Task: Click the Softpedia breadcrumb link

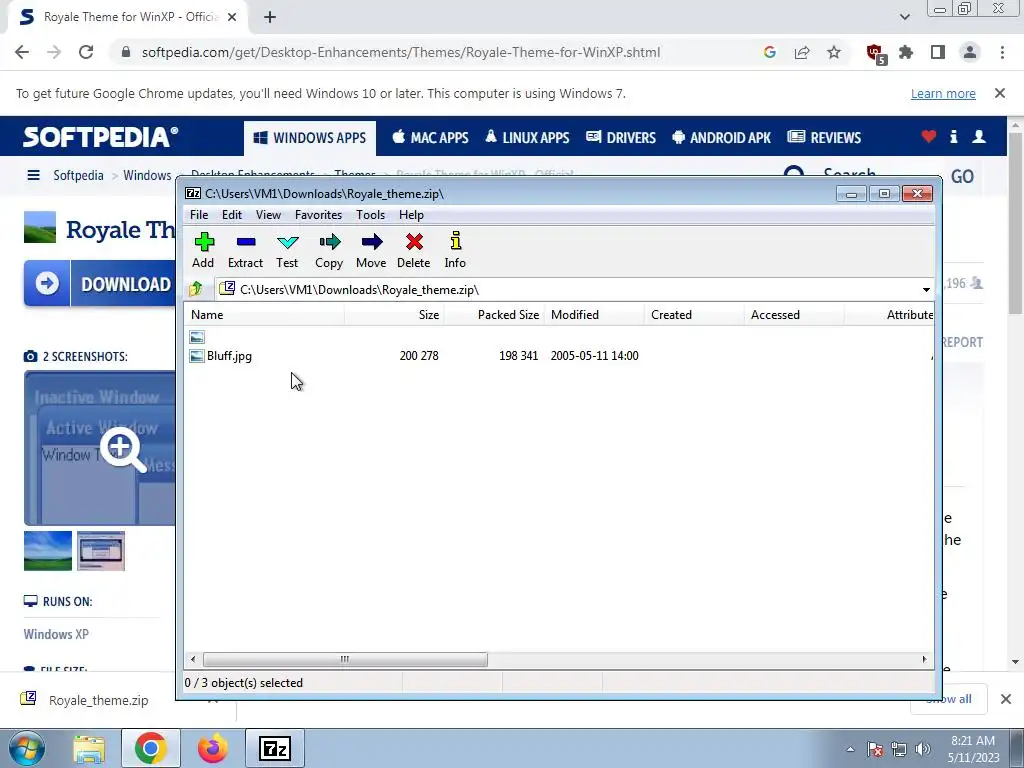Action: (x=78, y=175)
